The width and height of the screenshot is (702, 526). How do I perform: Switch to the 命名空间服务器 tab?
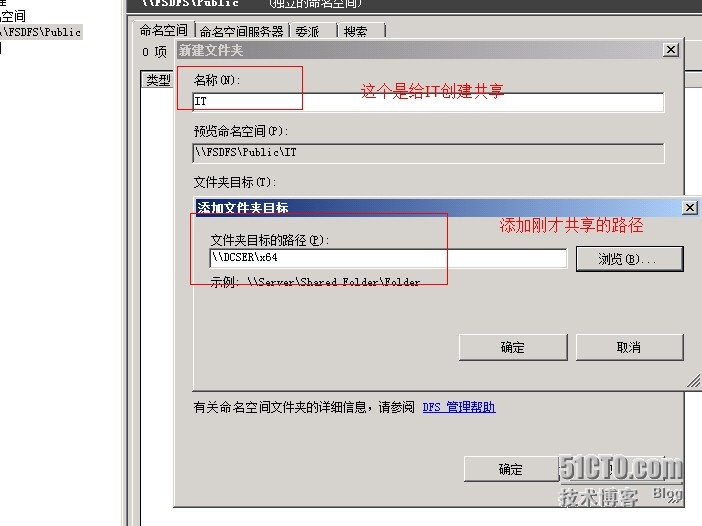[242, 31]
